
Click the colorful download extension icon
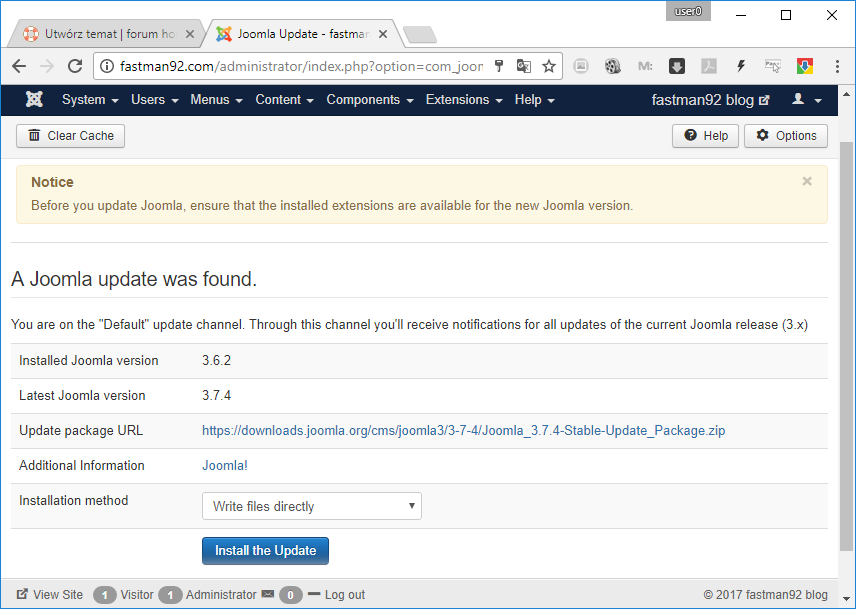tap(805, 67)
